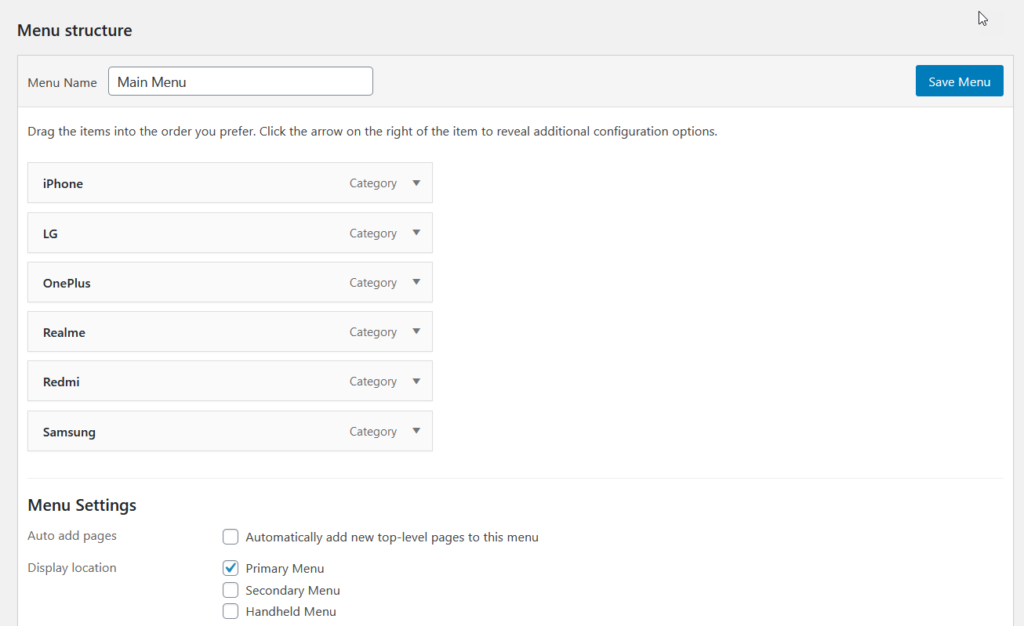The width and height of the screenshot is (1024, 626).
Task: Click the Save Menu button
Action: tap(959, 81)
